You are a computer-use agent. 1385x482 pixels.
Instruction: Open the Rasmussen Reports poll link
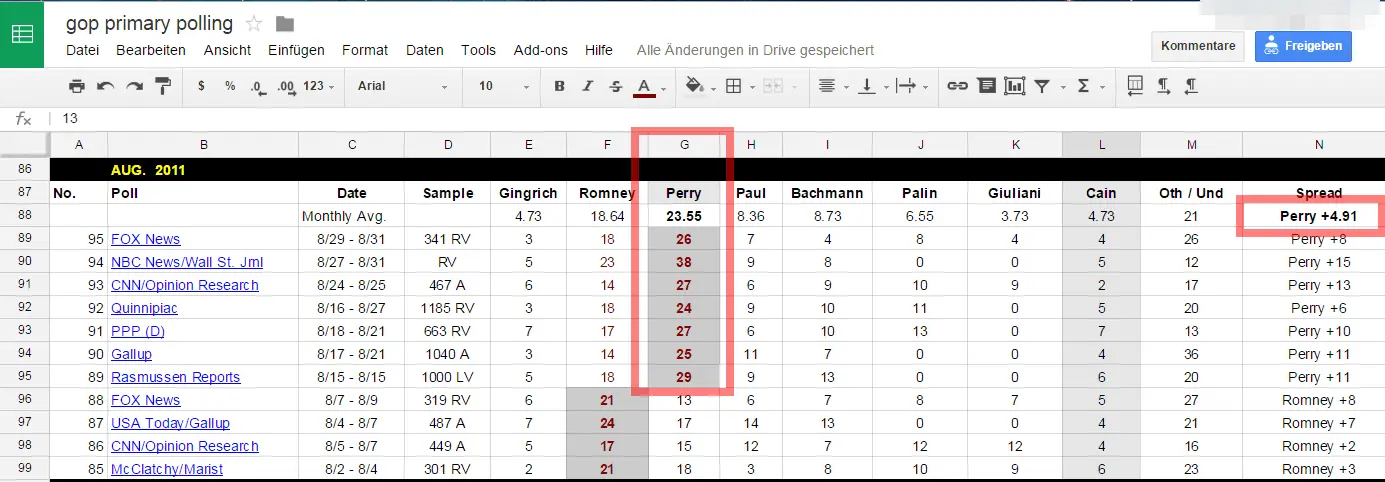coord(176,377)
